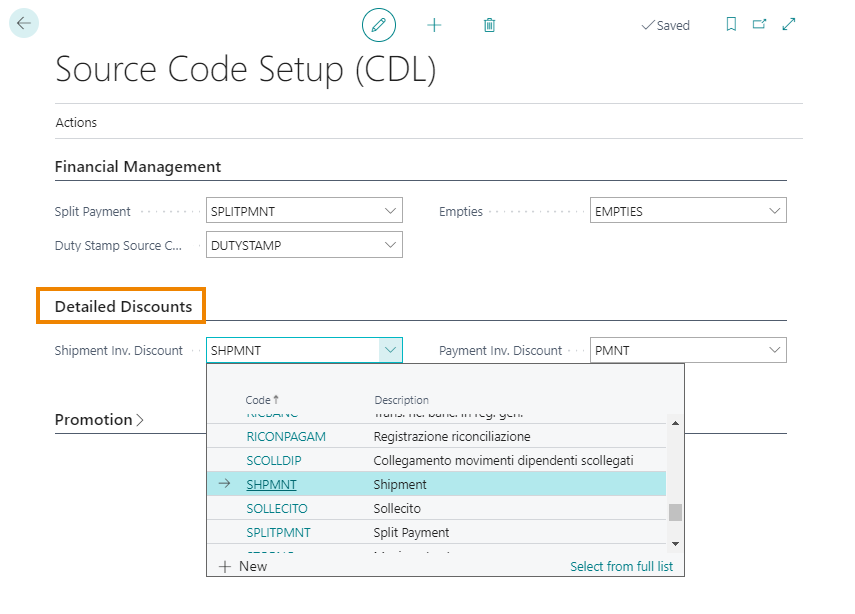Select the SOLLECITO code
Image resolution: width=855 pixels, height=614 pixels.
coord(277,508)
